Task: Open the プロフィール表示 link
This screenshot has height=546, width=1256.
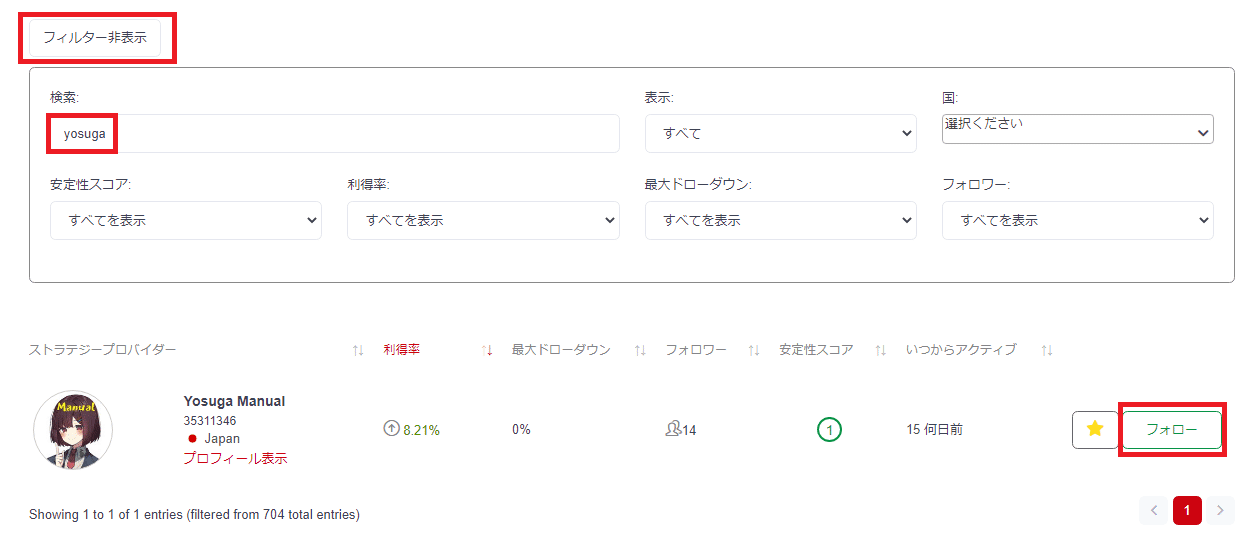Action: (235, 458)
